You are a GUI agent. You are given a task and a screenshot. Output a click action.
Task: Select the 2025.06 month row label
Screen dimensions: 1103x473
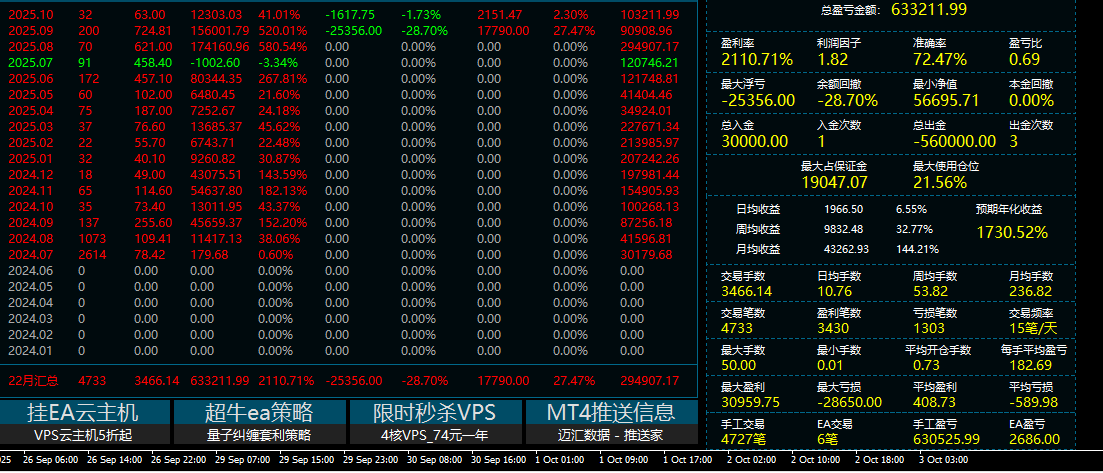[x=30, y=78]
